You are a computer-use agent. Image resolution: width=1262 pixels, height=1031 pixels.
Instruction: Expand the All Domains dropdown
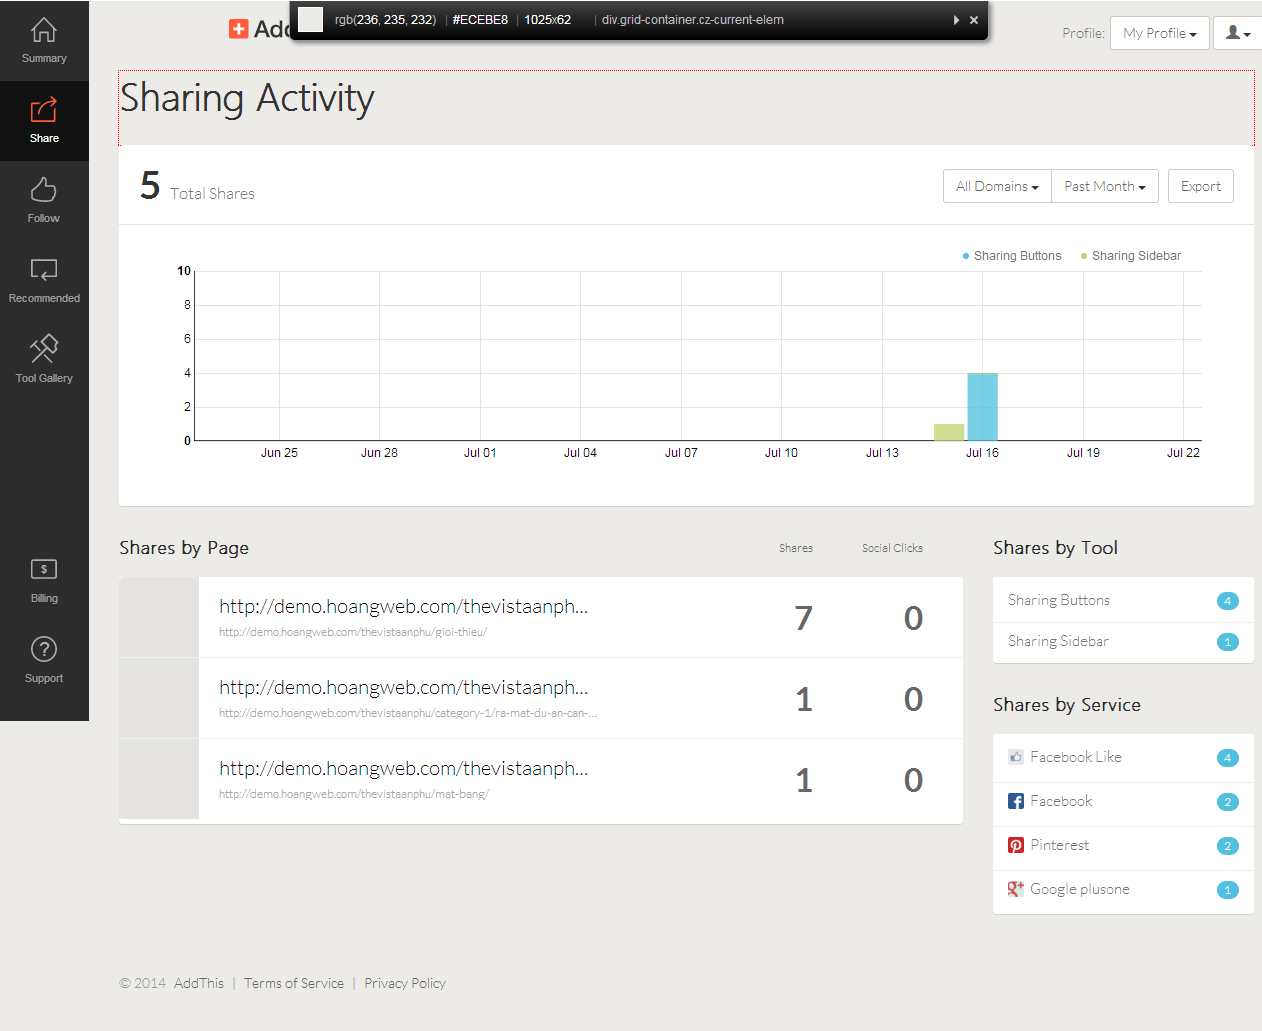pos(997,186)
